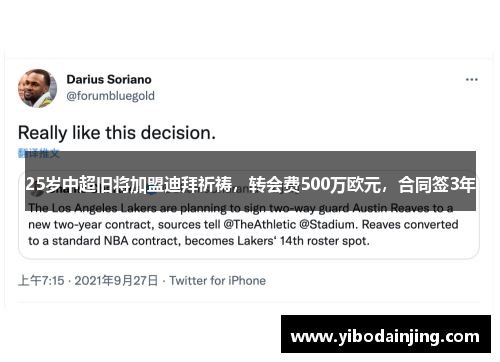Click the 上午7:15 timestamp

pyautogui.click(x=41, y=281)
